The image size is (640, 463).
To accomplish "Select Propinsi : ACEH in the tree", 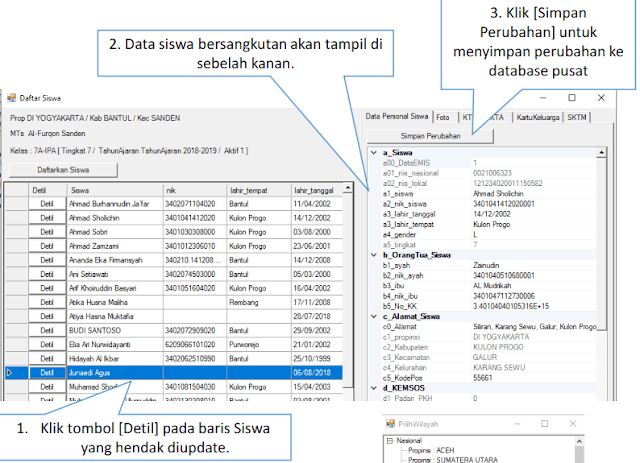I will click(x=431, y=450).
